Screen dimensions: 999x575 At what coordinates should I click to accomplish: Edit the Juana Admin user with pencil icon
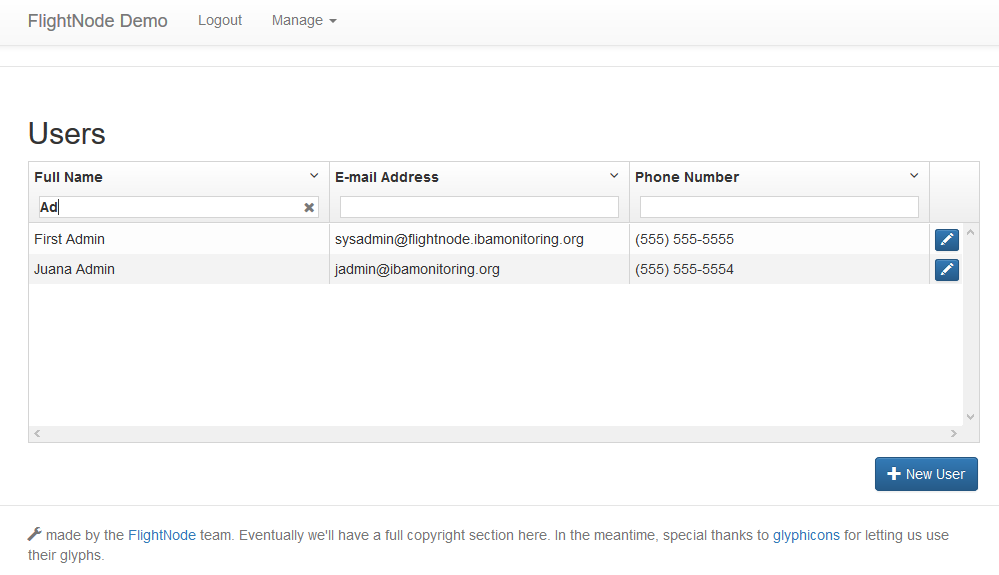tap(947, 269)
